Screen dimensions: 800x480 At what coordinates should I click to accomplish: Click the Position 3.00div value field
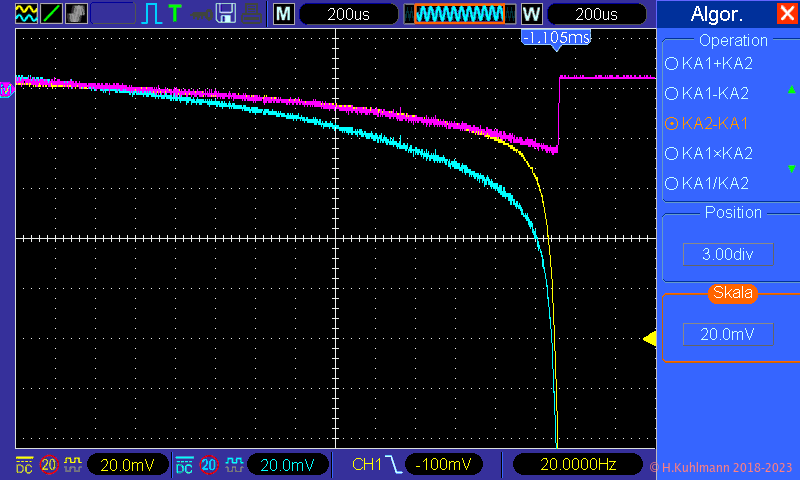727,254
